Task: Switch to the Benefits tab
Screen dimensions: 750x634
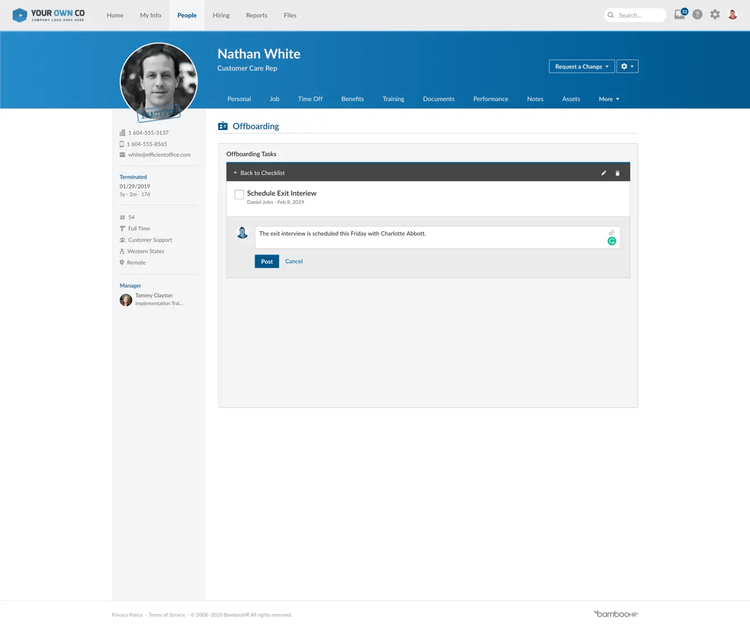Action: pos(353,99)
